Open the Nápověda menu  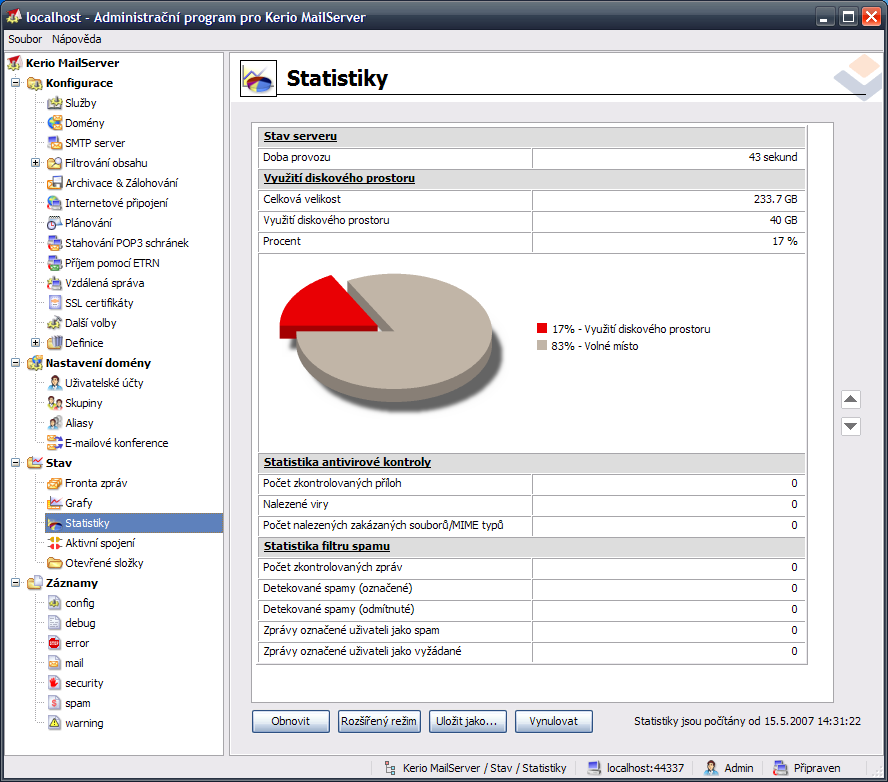pos(76,39)
